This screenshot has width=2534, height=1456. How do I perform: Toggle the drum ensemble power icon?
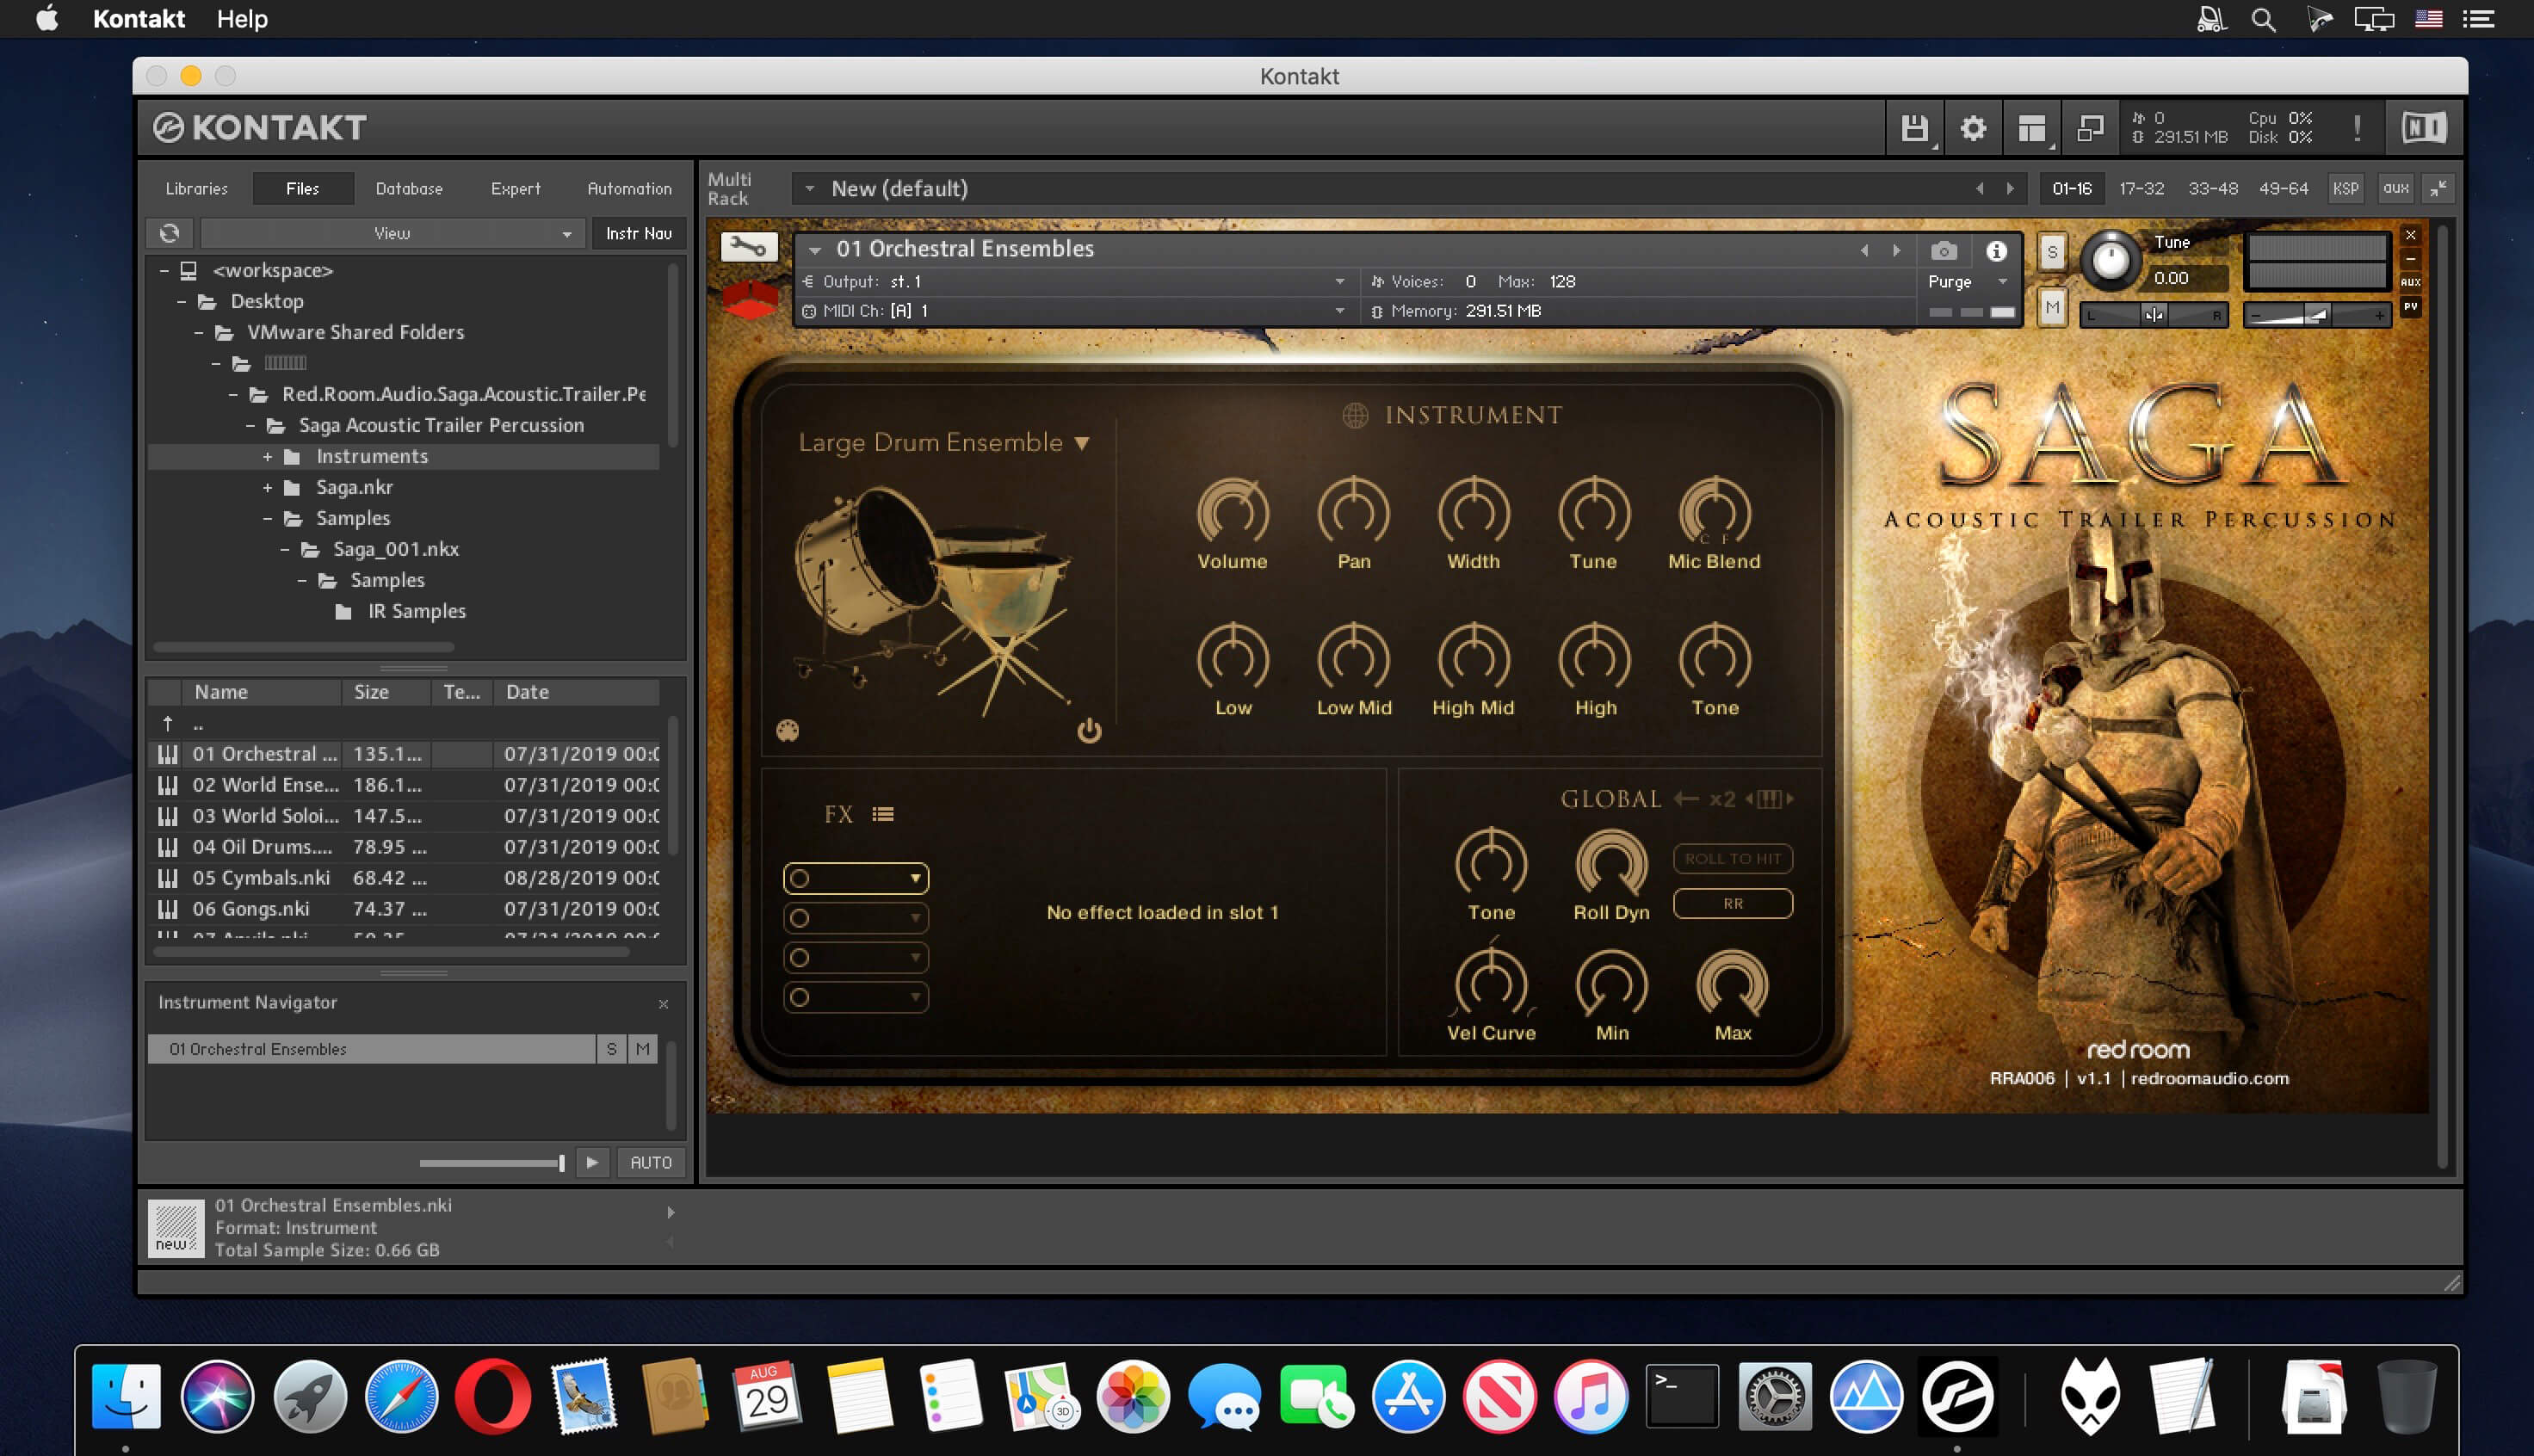1089,731
